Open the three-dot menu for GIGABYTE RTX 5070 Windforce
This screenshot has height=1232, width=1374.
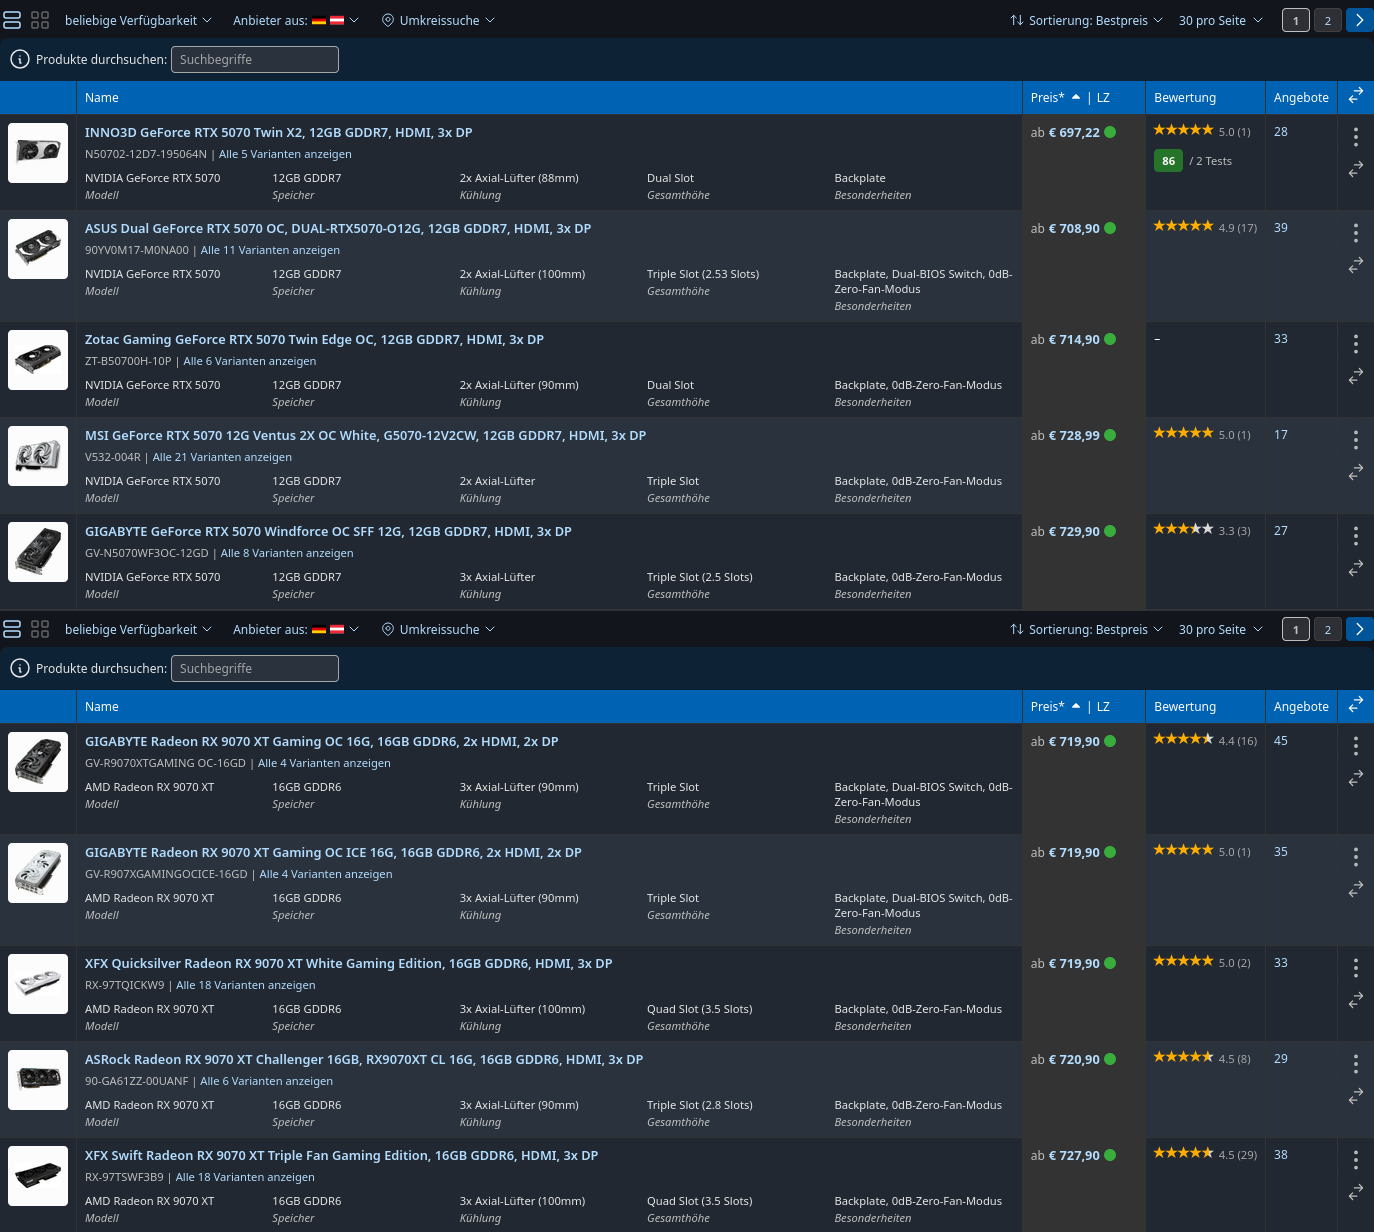(x=1356, y=536)
